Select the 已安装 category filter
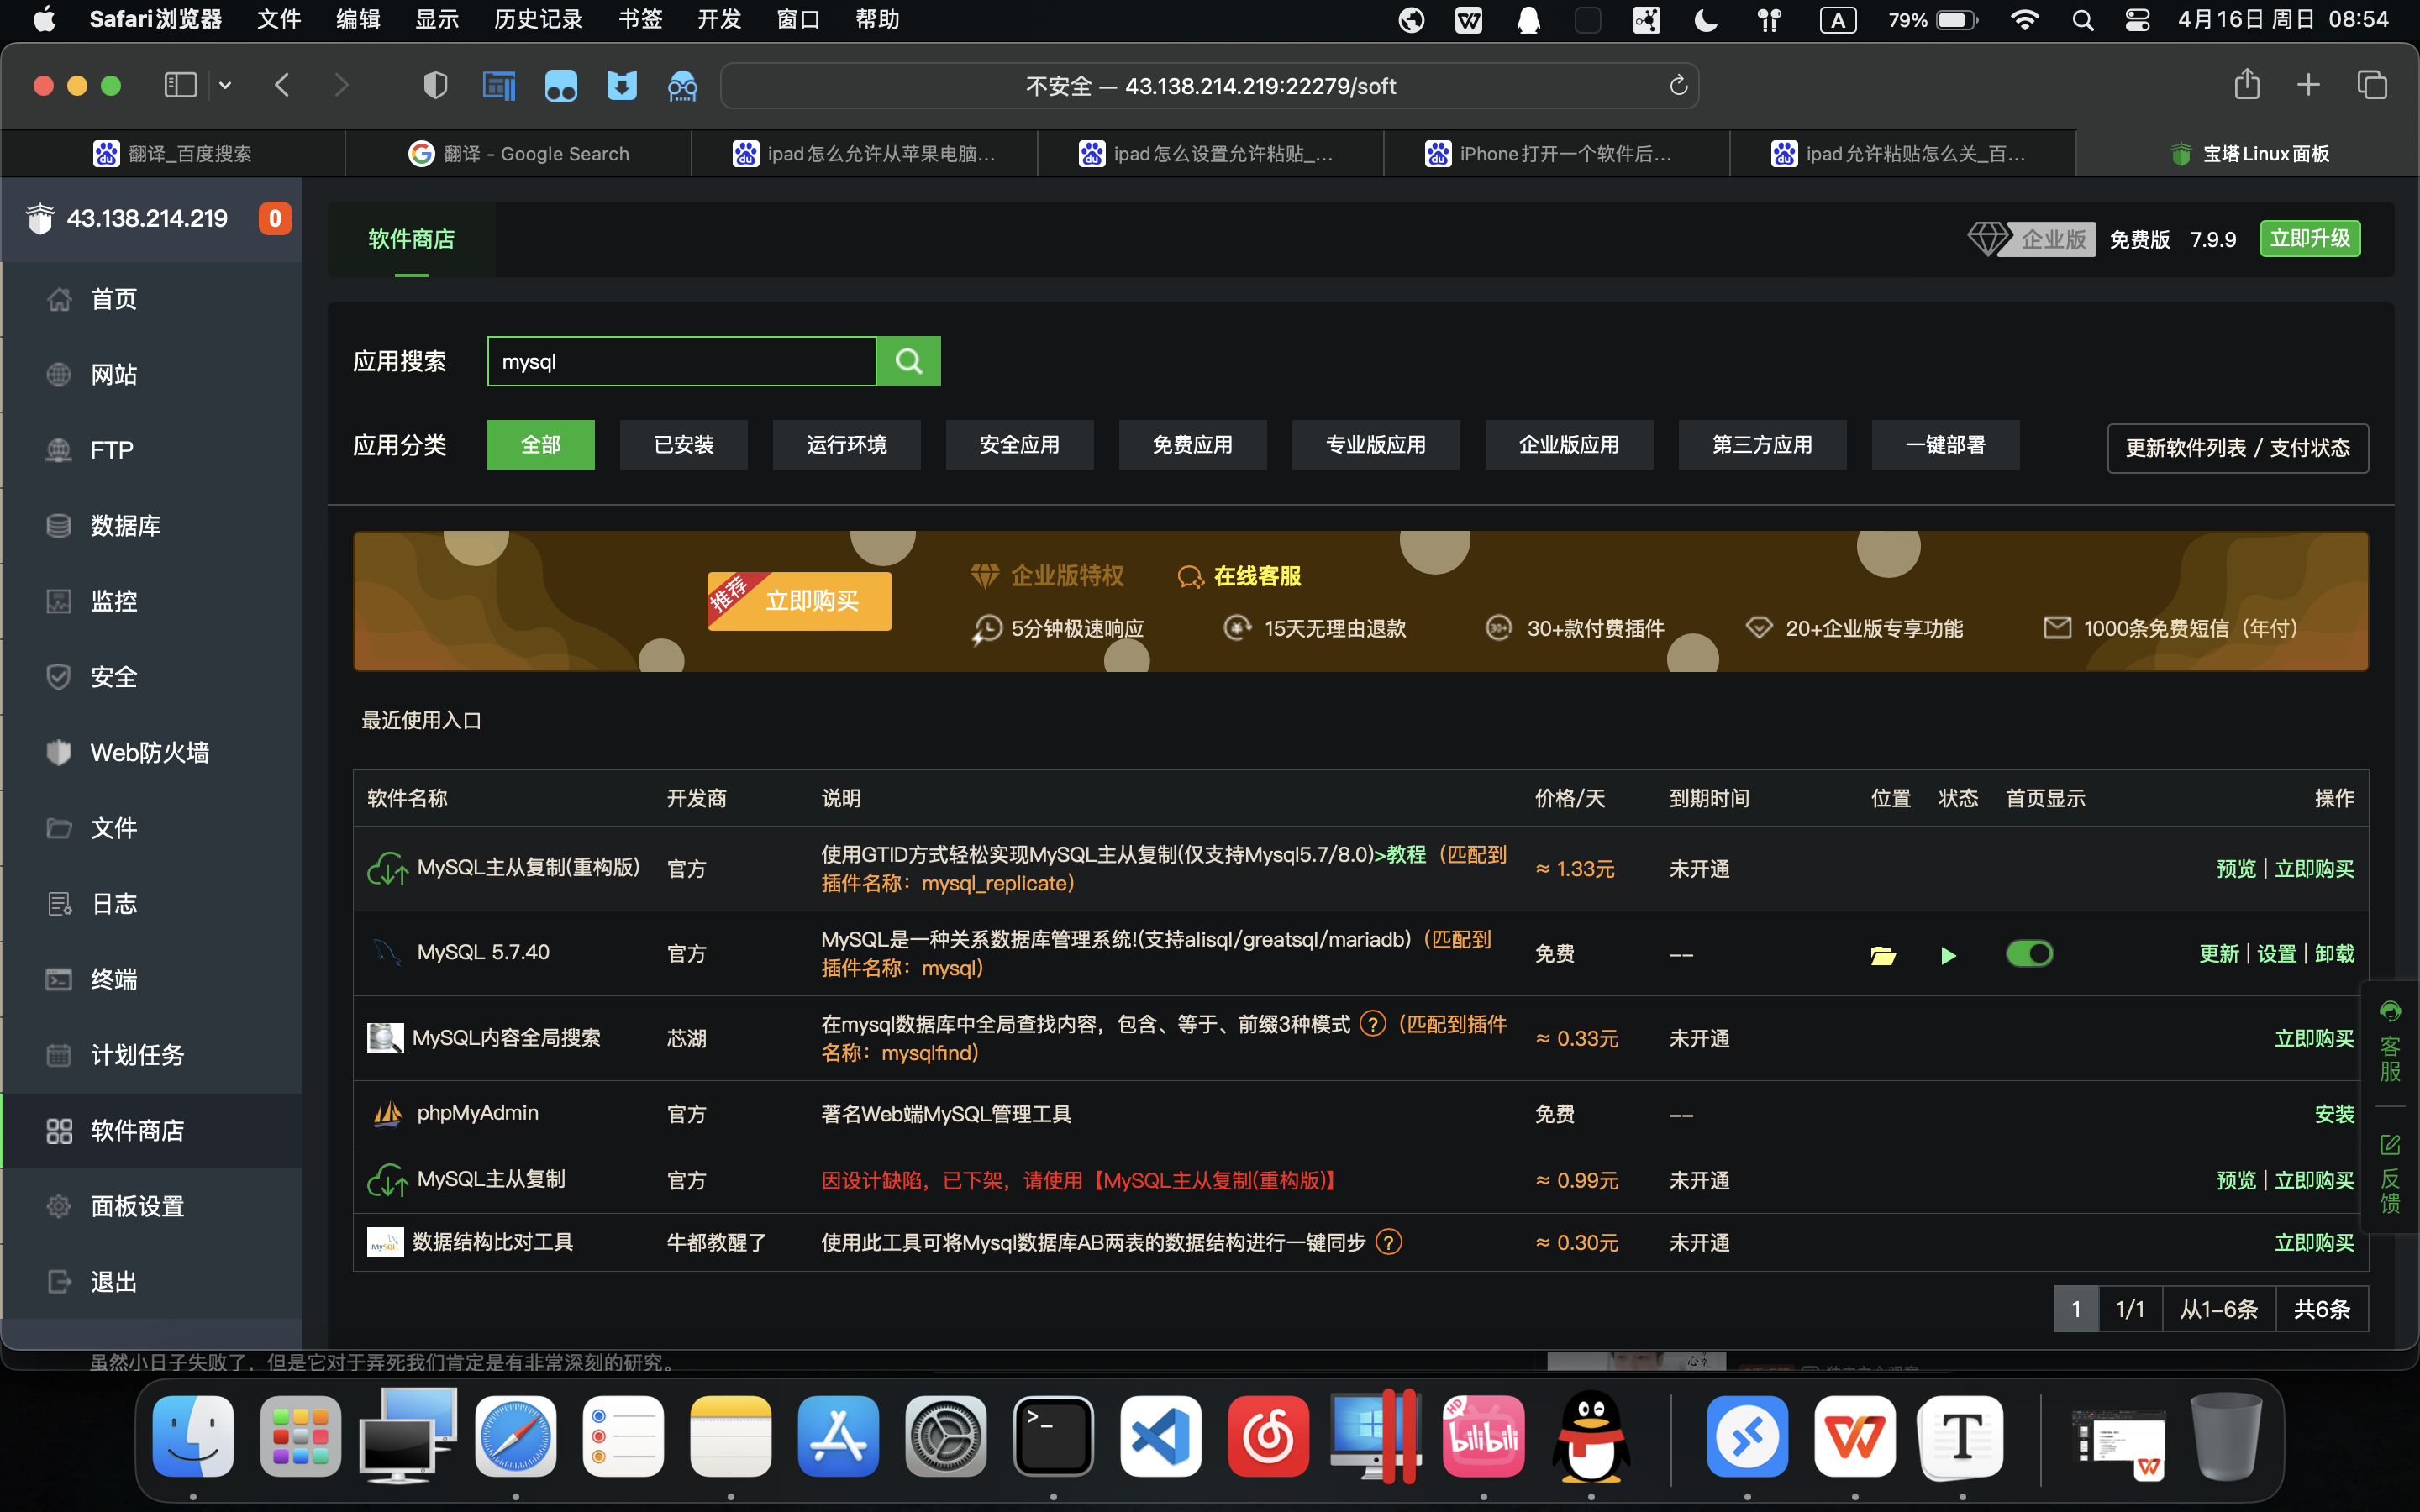 click(x=684, y=445)
